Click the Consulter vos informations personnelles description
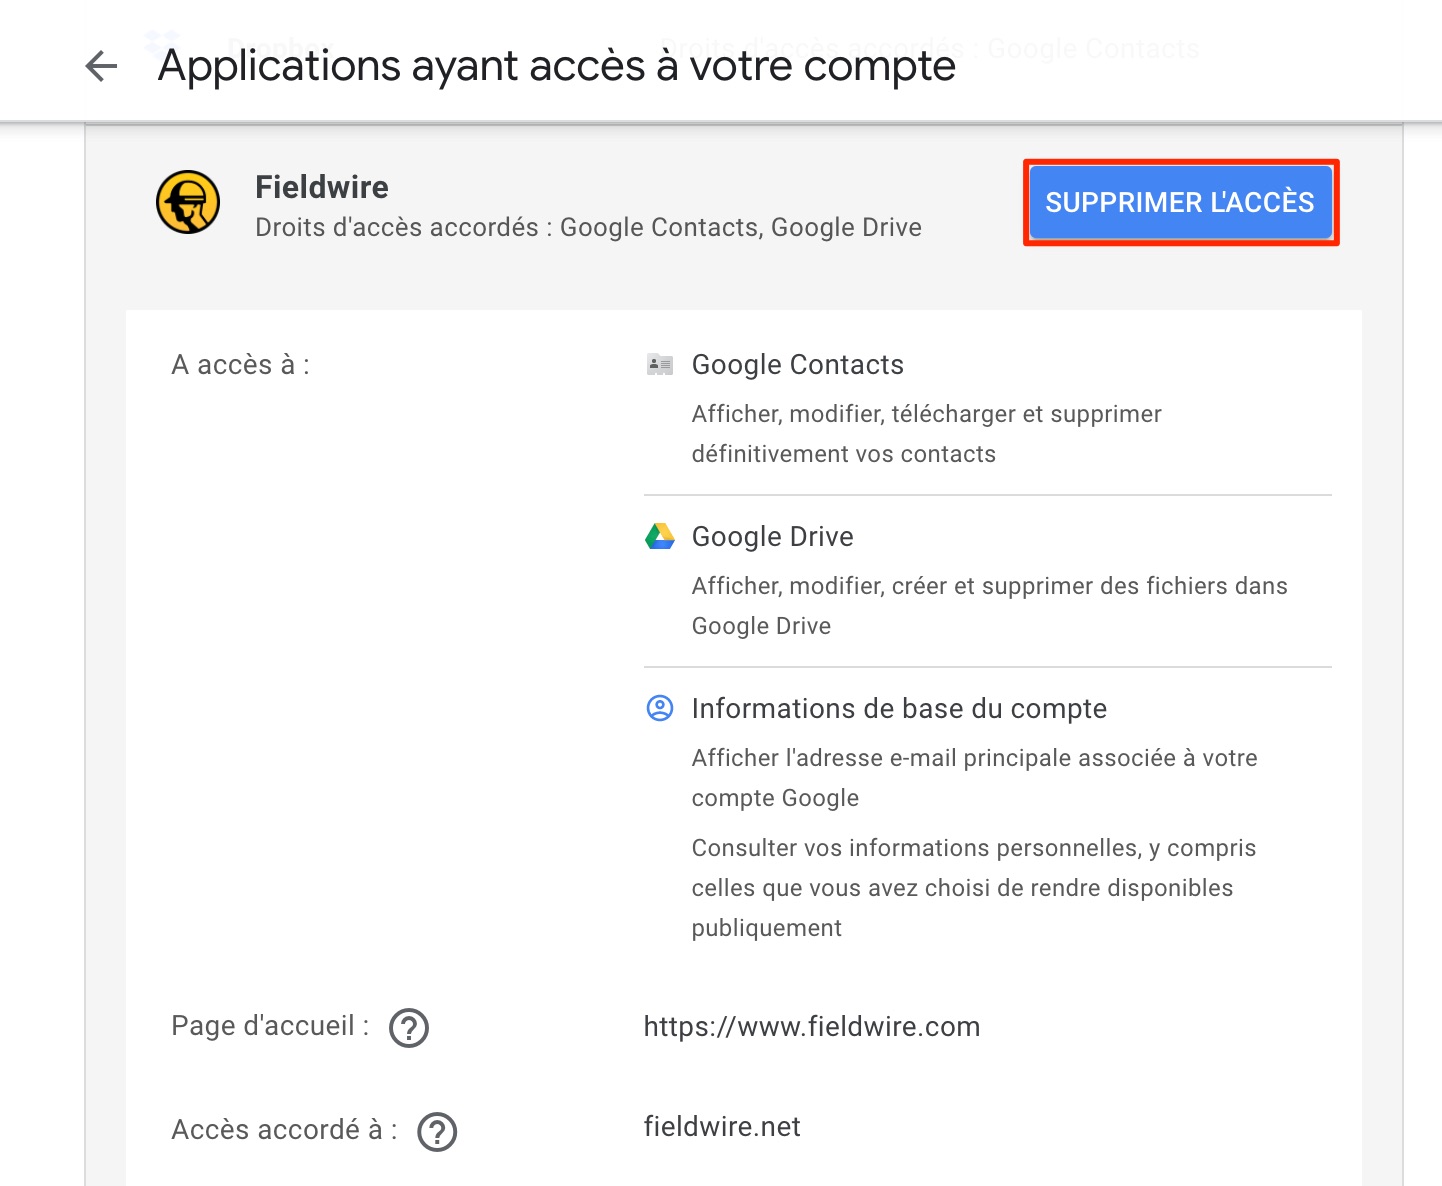 [974, 888]
